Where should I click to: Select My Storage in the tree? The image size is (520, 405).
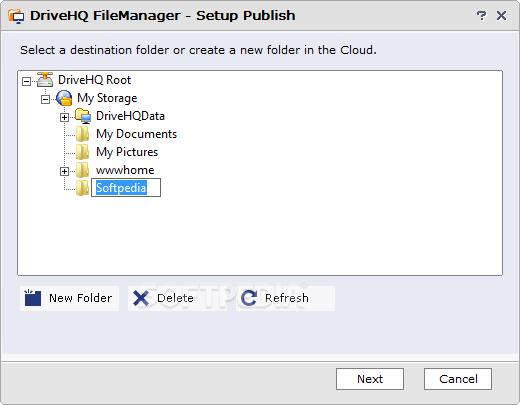click(x=107, y=98)
